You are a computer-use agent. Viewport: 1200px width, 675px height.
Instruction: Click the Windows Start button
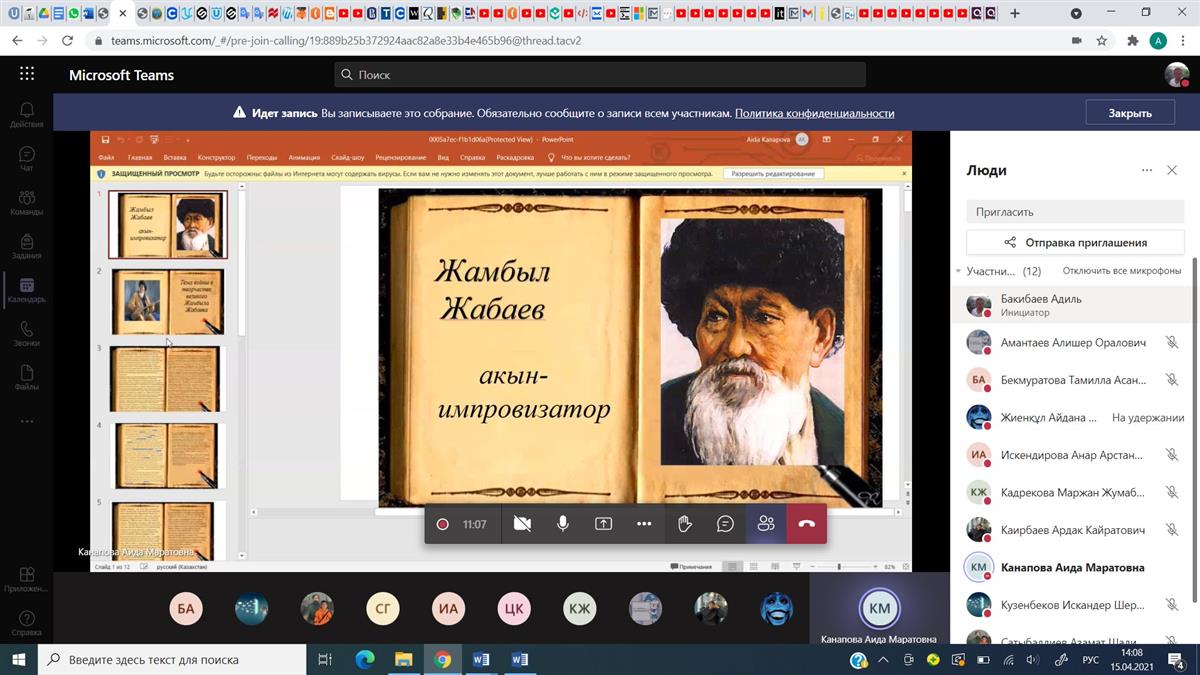(x=18, y=659)
